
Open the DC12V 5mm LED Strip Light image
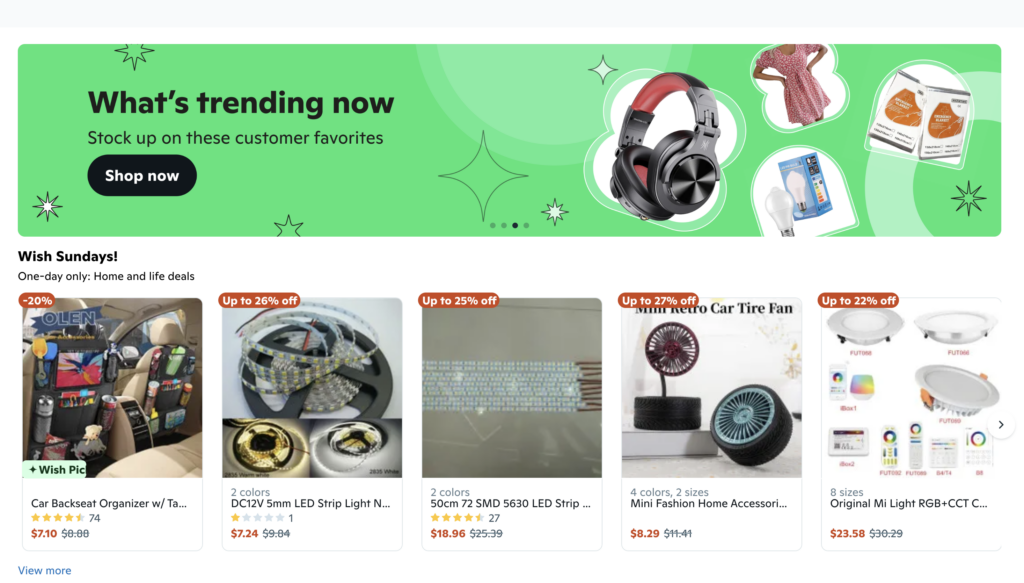click(312, 388)
